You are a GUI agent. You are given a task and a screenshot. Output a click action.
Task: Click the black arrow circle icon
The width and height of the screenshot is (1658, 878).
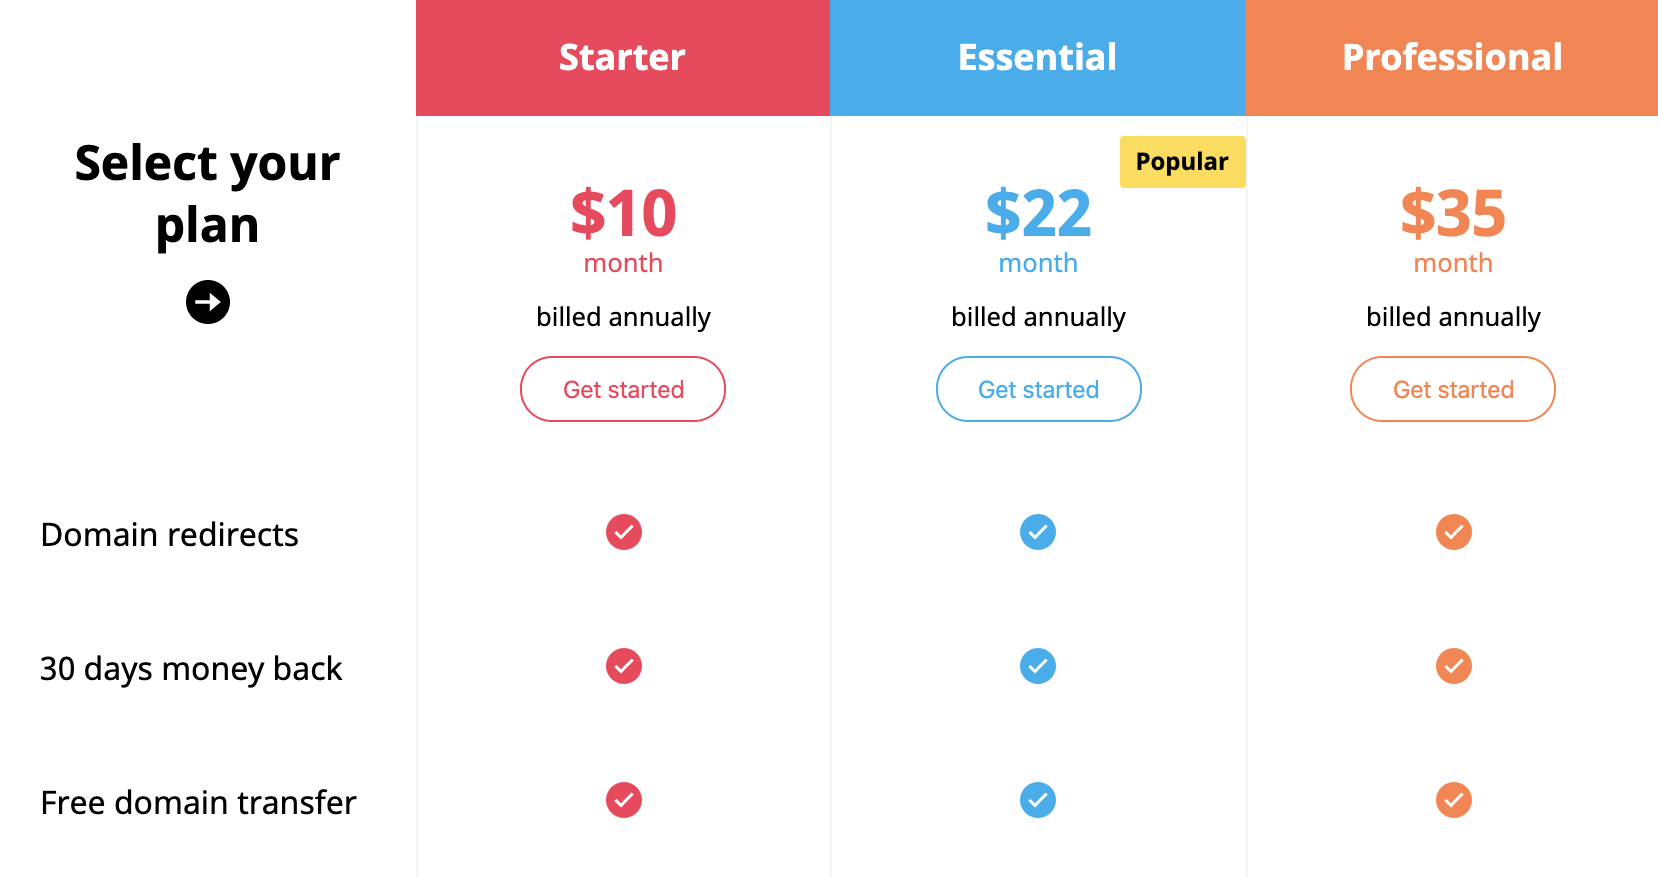(x=208, y=302)
